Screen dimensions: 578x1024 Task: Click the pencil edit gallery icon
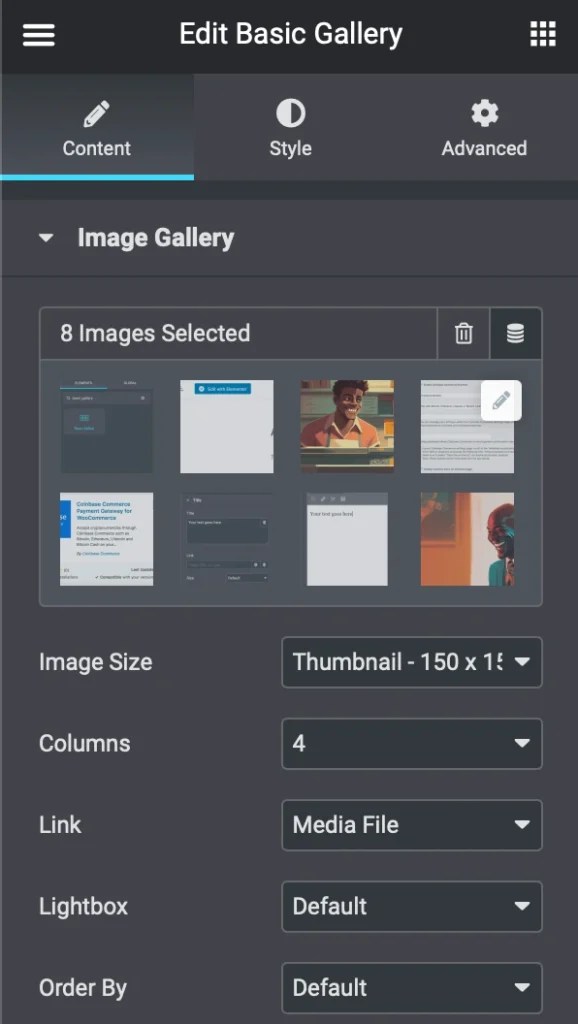[x=501, y=401]
